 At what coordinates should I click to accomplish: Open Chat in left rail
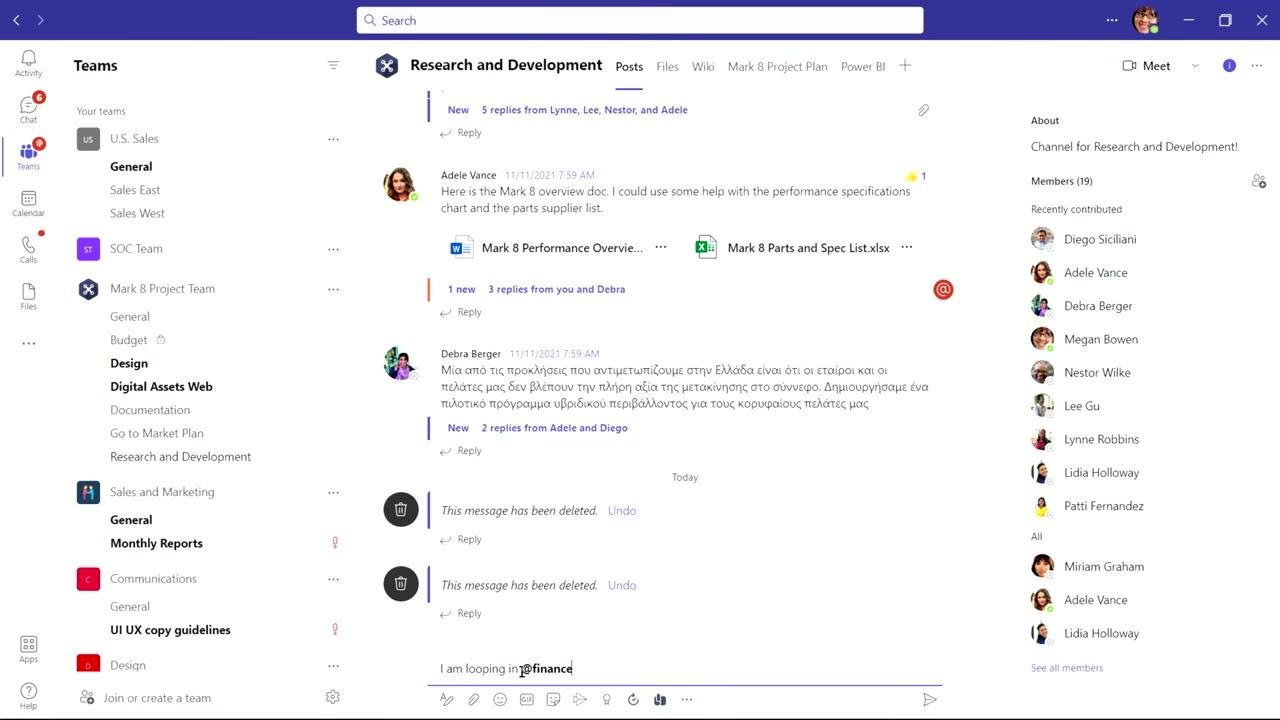[28, 109]
